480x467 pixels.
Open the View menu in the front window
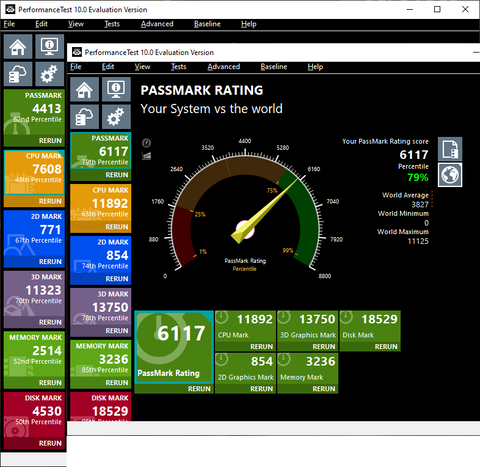(142, 67)
